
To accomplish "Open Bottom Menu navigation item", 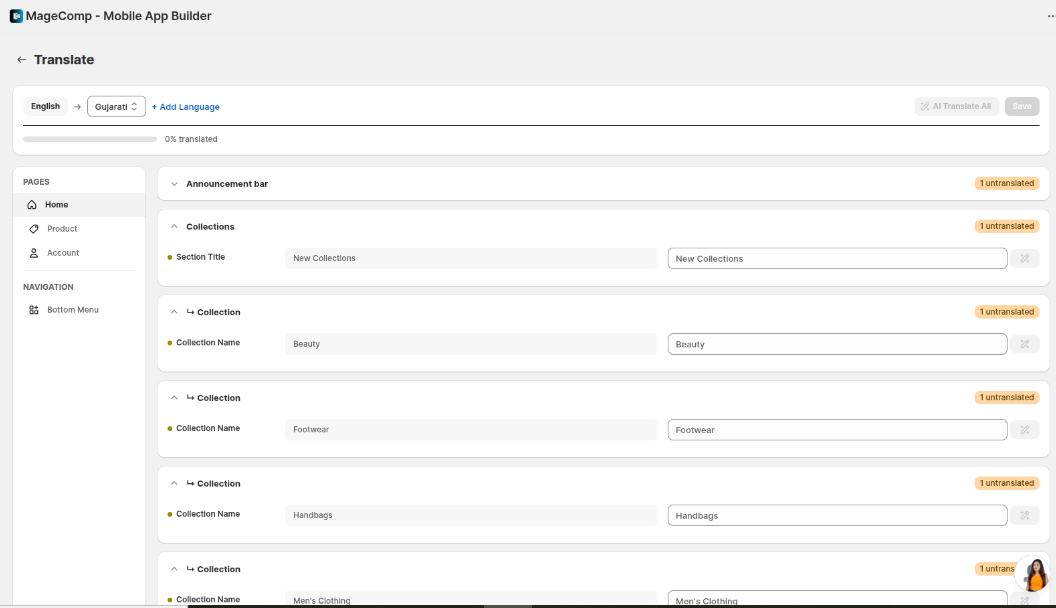I will 72,310.
